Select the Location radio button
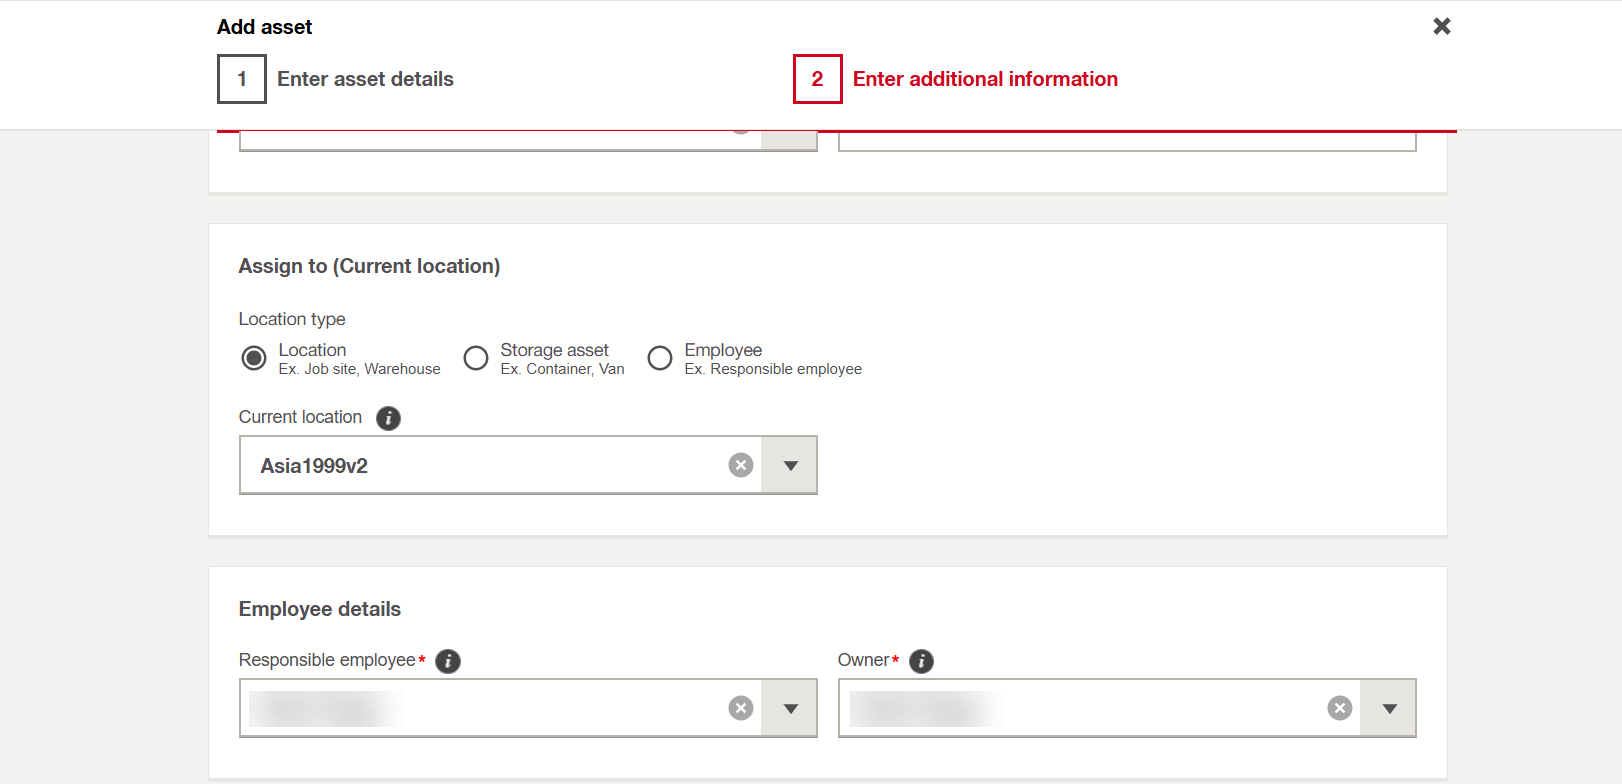Image resolution: width=1622 pixels, height=784 pixels. pos(254,358)
